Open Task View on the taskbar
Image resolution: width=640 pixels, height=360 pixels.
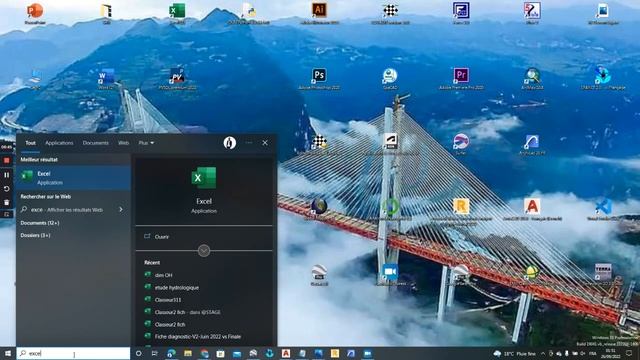pyautogui.click(x=155, y=353)
